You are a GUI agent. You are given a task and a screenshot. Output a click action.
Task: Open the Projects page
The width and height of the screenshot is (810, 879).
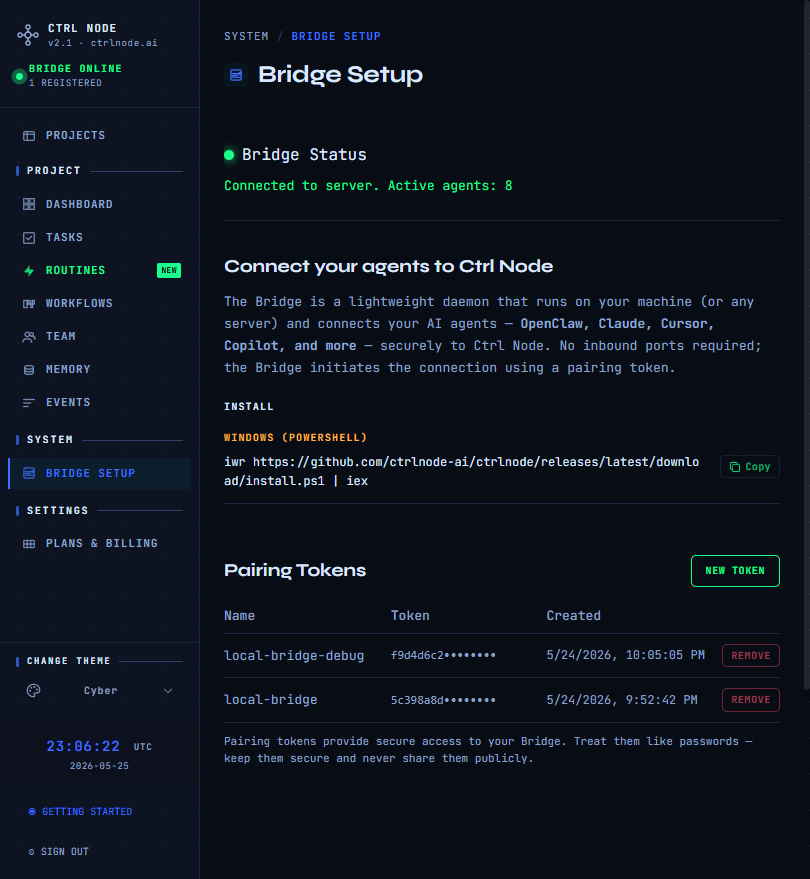click(x=100, y=136)
